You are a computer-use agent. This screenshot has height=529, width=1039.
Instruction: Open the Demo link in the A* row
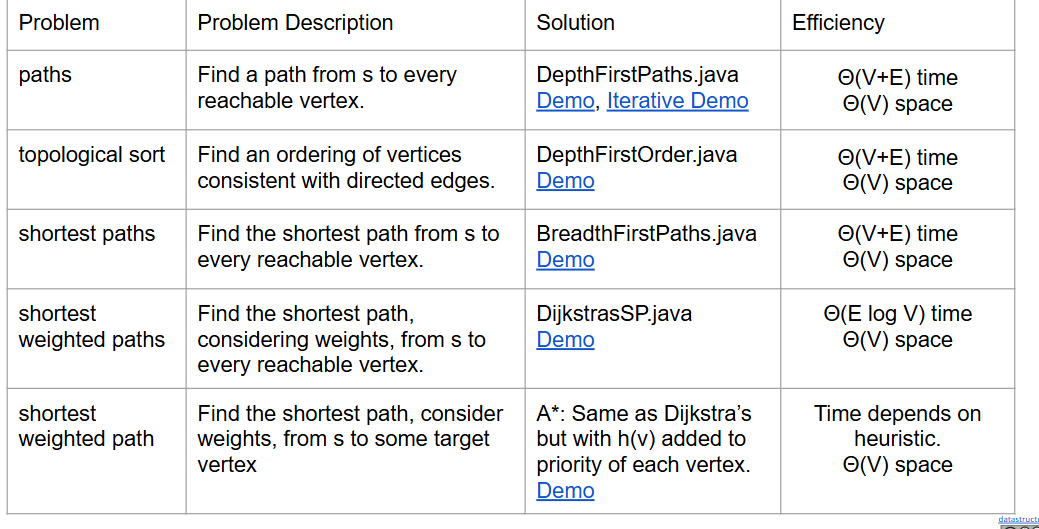click(x=565, y=491)
